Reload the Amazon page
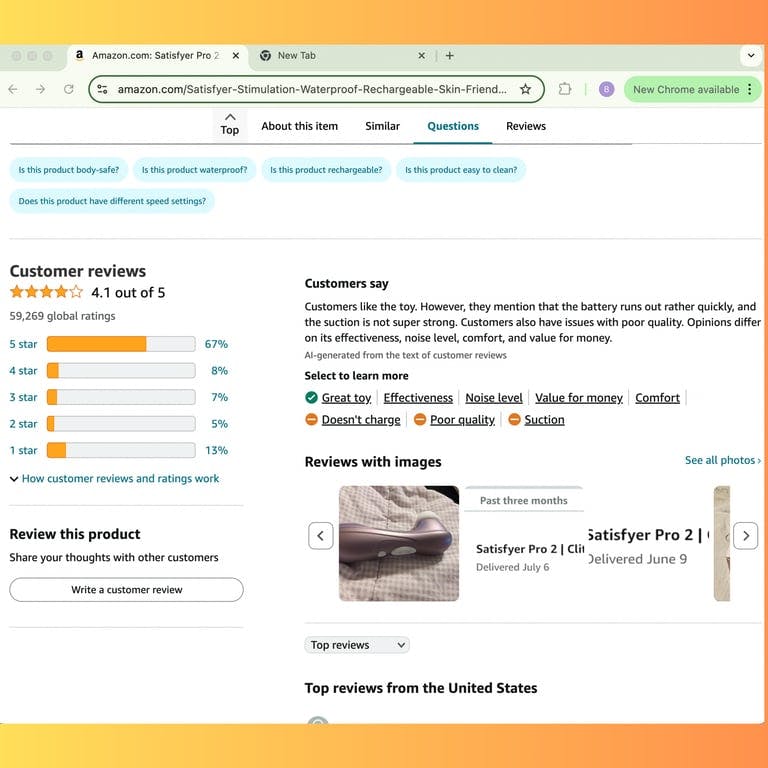 [69, 89]
